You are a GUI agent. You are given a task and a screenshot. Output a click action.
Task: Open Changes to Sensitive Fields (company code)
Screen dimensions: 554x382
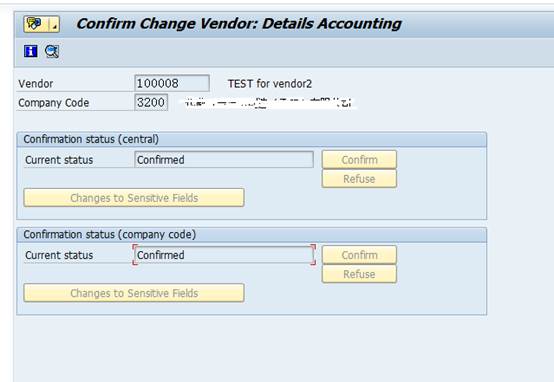[x=134, y=293]
